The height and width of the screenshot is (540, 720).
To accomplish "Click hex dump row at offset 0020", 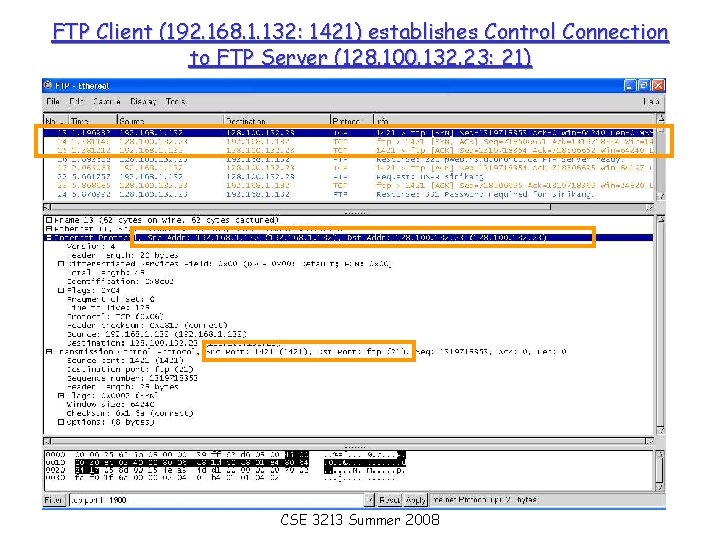I will [225, 470].
